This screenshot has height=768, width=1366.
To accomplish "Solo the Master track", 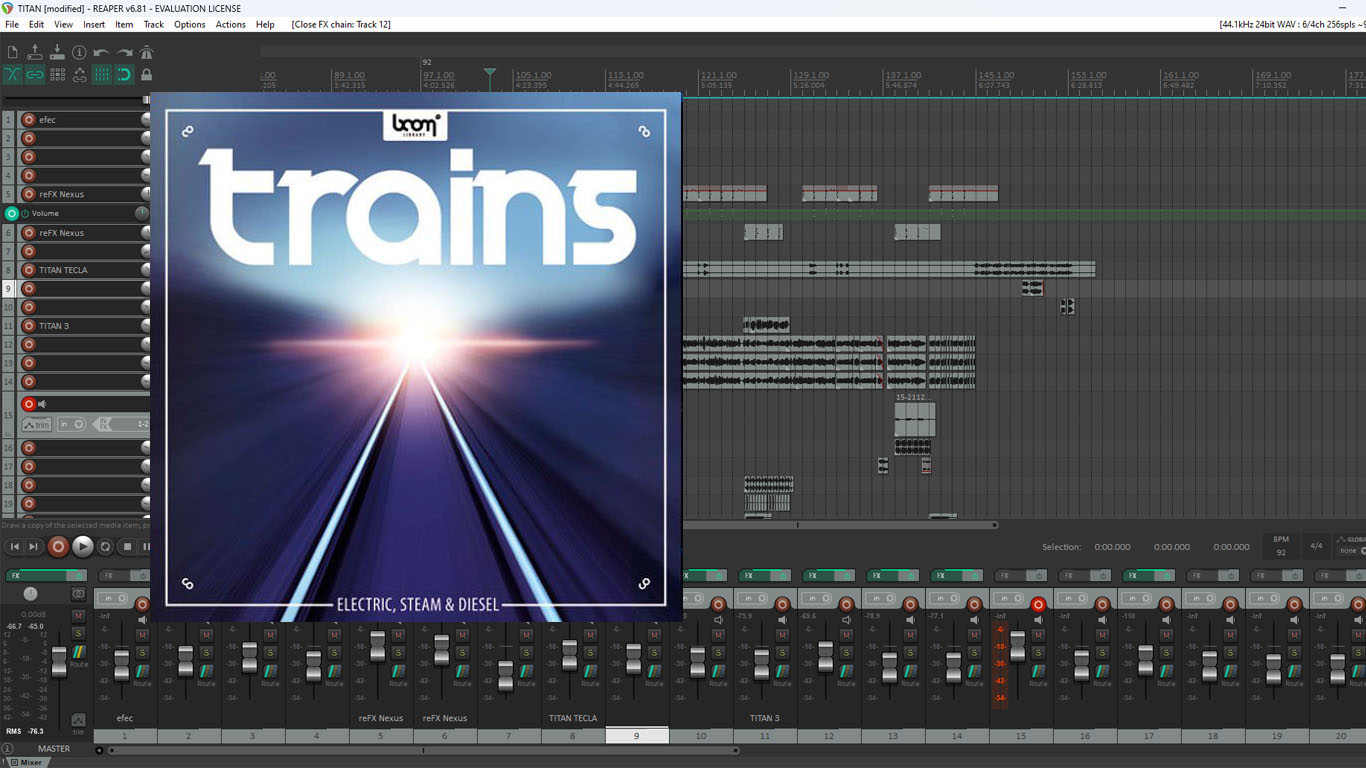I will pyautogui.click(x=78, y=634).
